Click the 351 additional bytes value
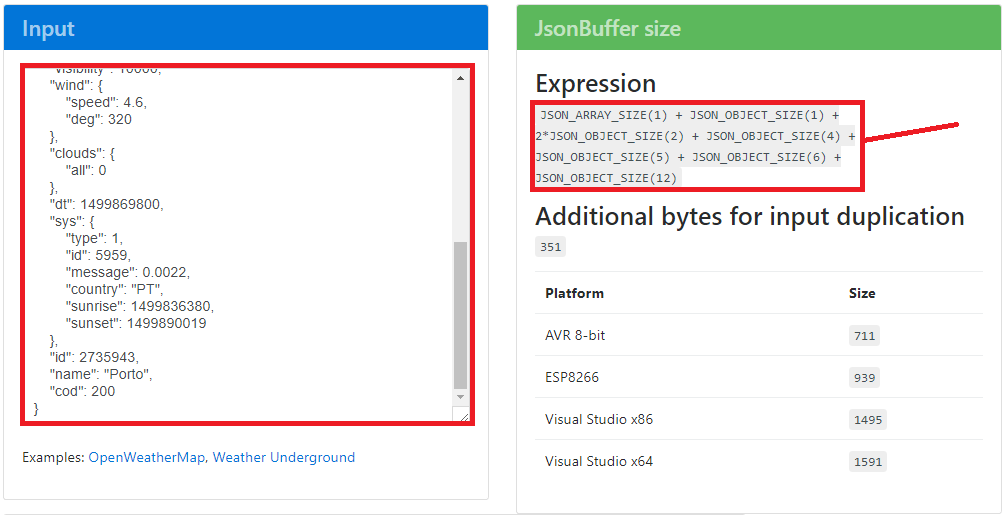 point(550,247)
